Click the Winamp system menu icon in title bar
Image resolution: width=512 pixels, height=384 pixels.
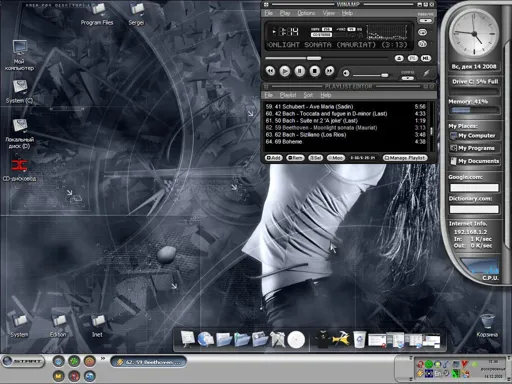coord(266,4)
